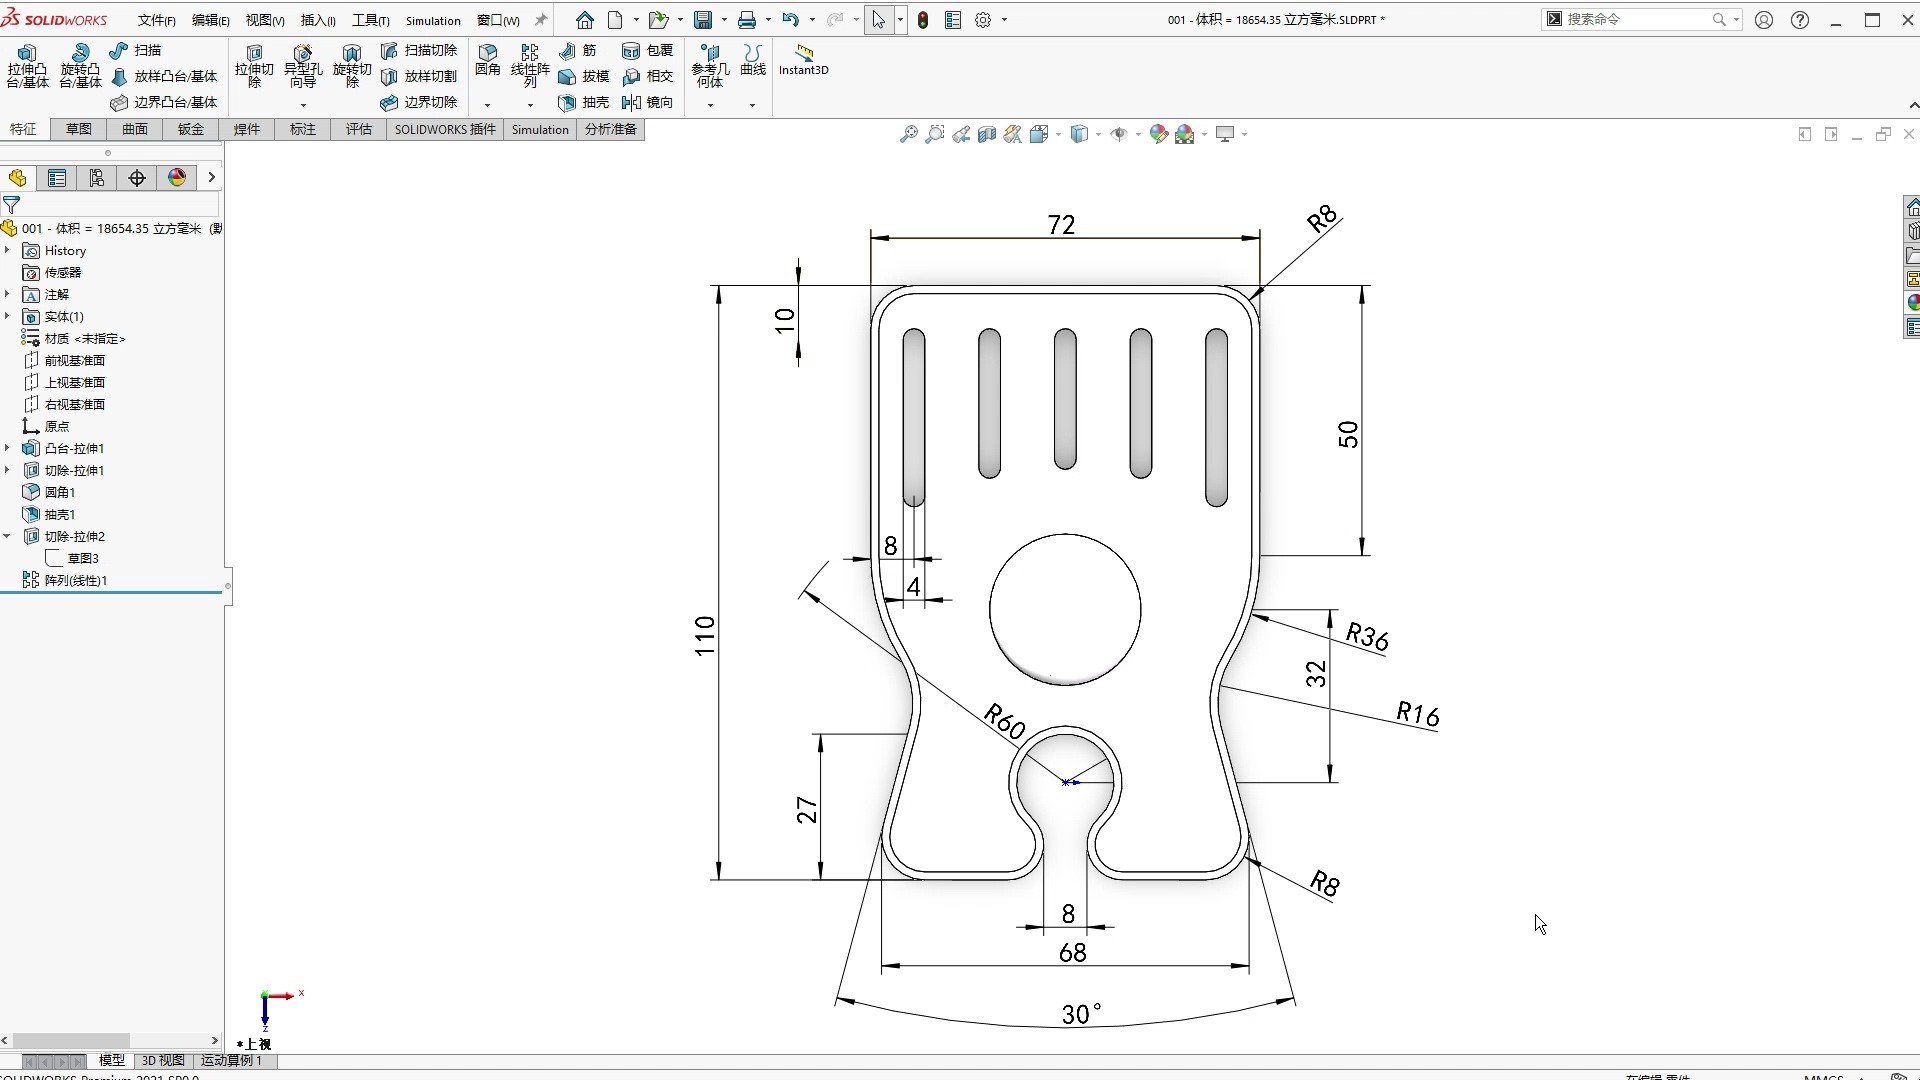This screenshot has height=1080, width=1920.
Task: Click the Fillet (圆角) tool
Action: pos(488,60)
